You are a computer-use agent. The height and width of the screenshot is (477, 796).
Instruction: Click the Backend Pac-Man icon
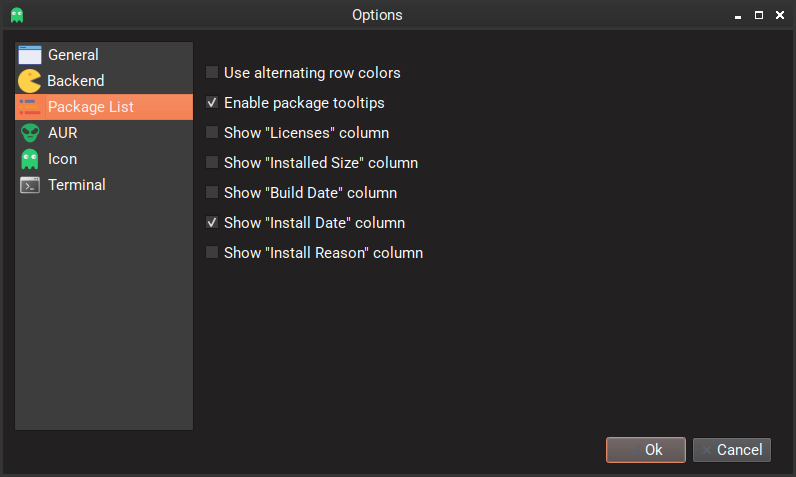30,81
